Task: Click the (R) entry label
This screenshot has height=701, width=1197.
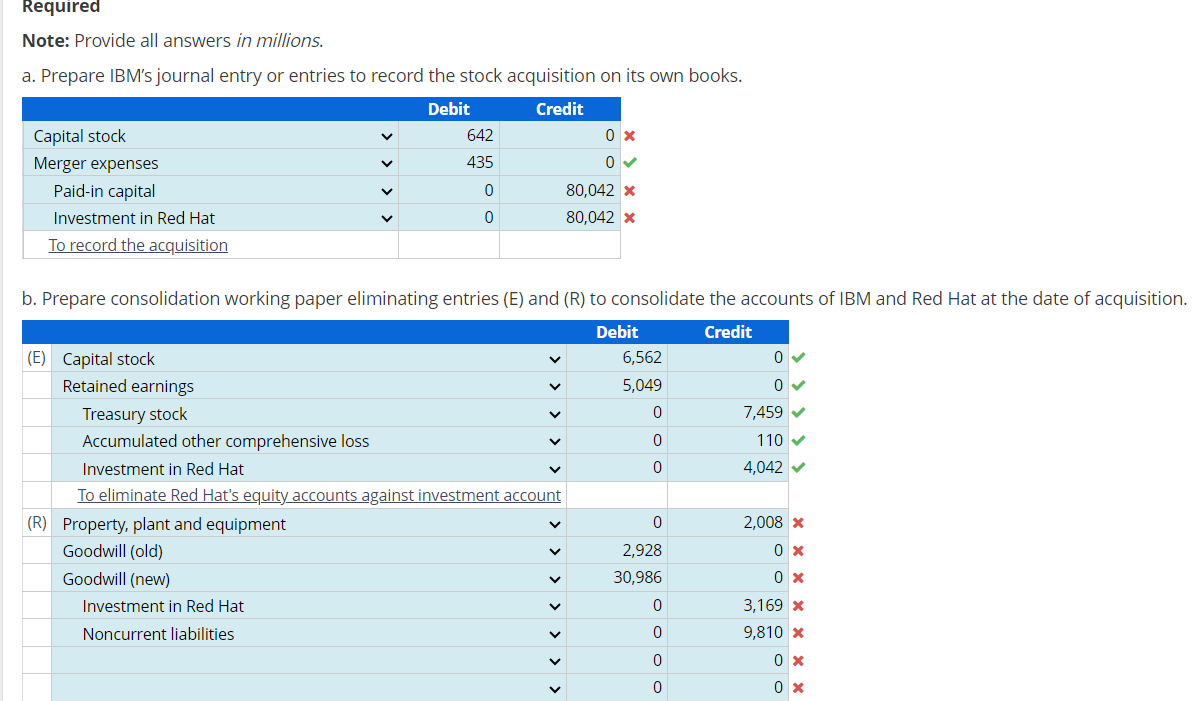Action: [x=37, y=522]
